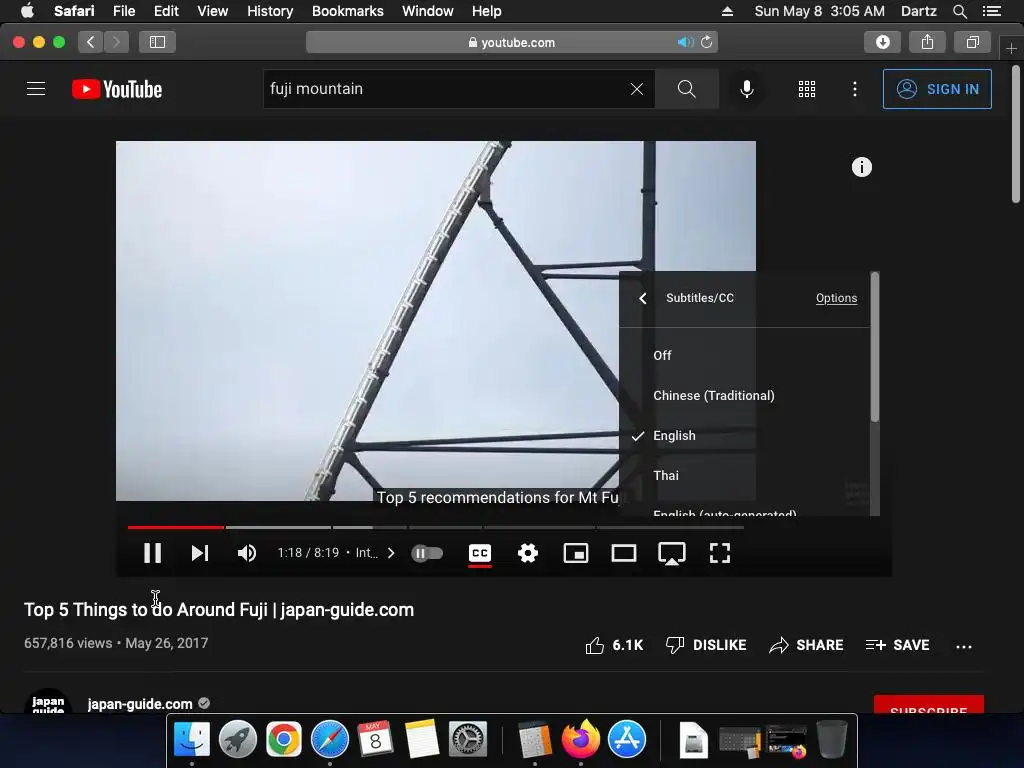Image resolution: width=1024 pixels, height=768 pixels.
Task: Open the Bookmarks menu
Action: click(x=347, y=11)
